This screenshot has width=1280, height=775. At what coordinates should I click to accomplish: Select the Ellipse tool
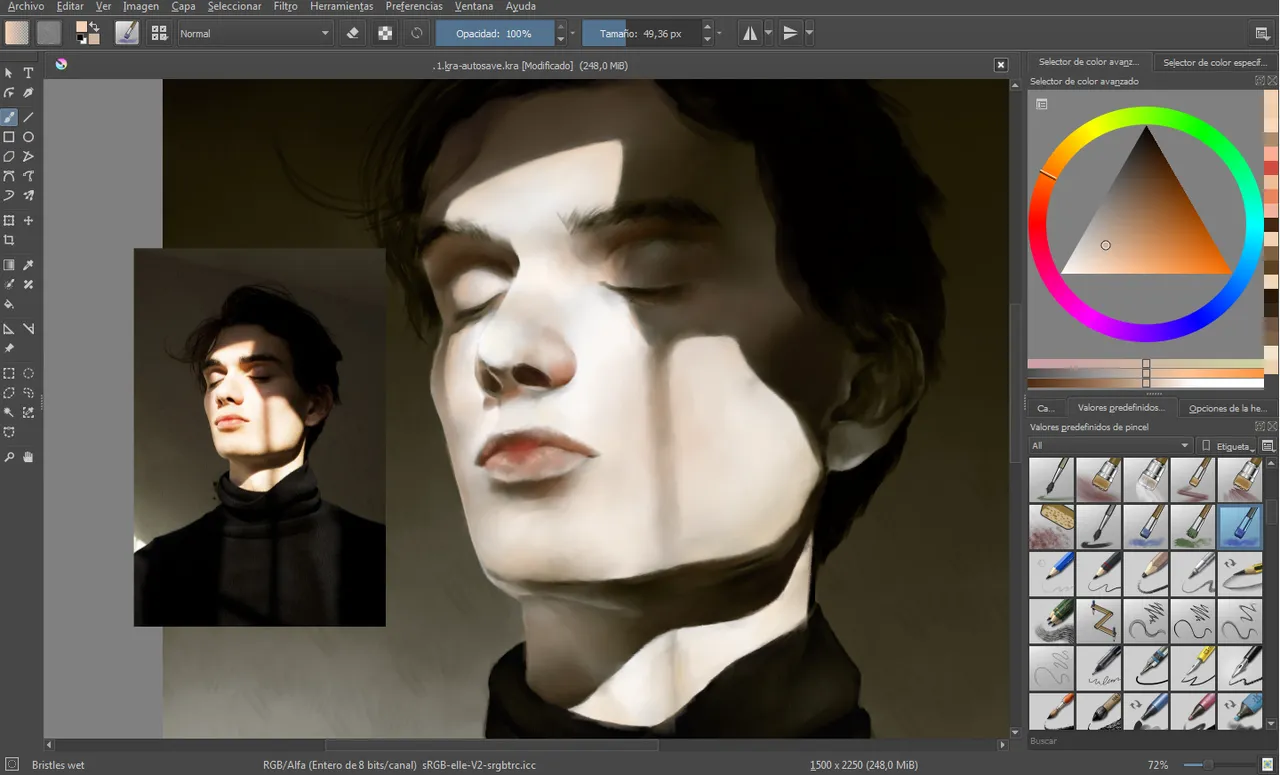click(x=28, y=137)
